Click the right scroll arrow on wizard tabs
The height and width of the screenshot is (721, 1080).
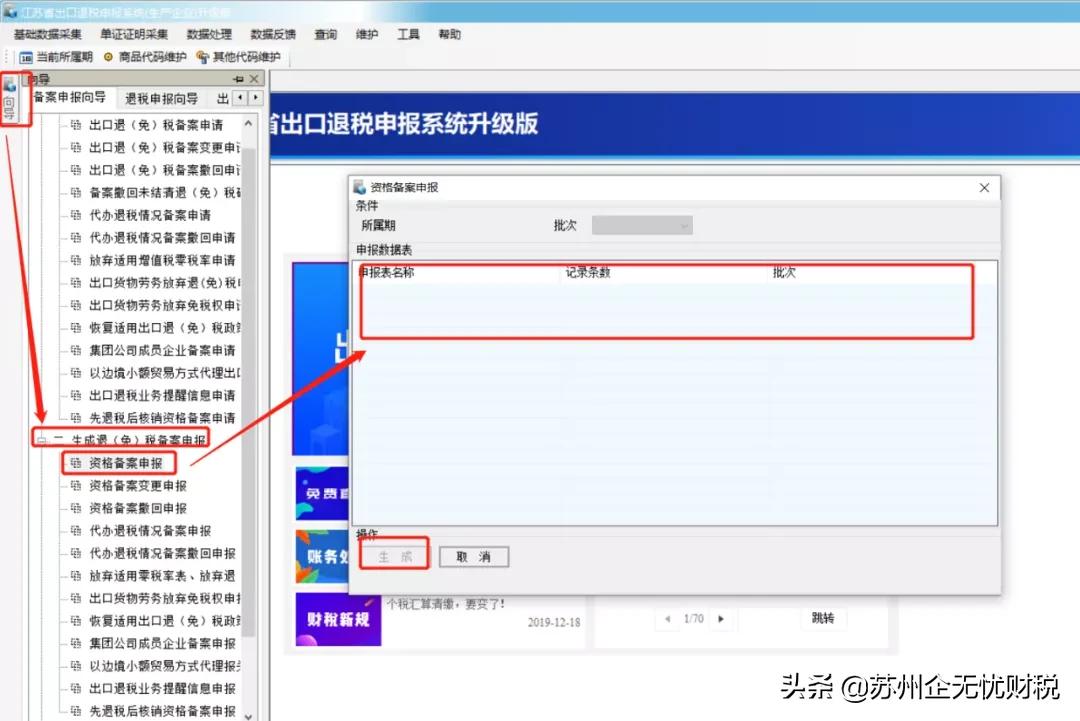tap(254, 98)
